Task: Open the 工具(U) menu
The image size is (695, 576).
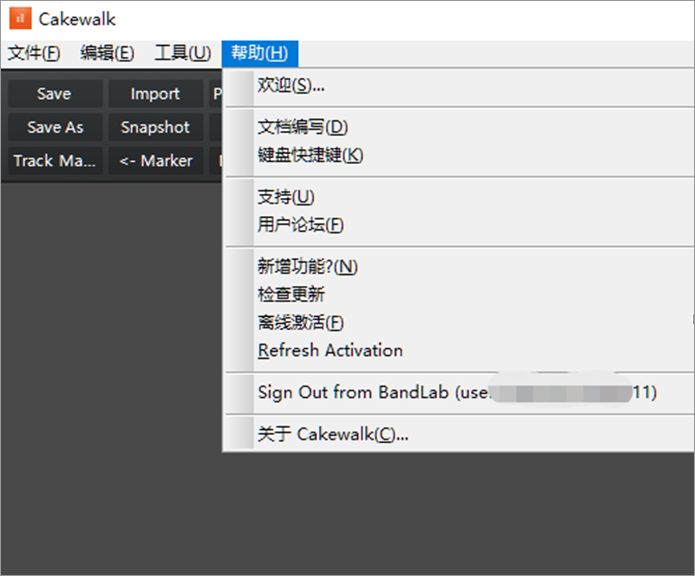Action: pos(183,53)
